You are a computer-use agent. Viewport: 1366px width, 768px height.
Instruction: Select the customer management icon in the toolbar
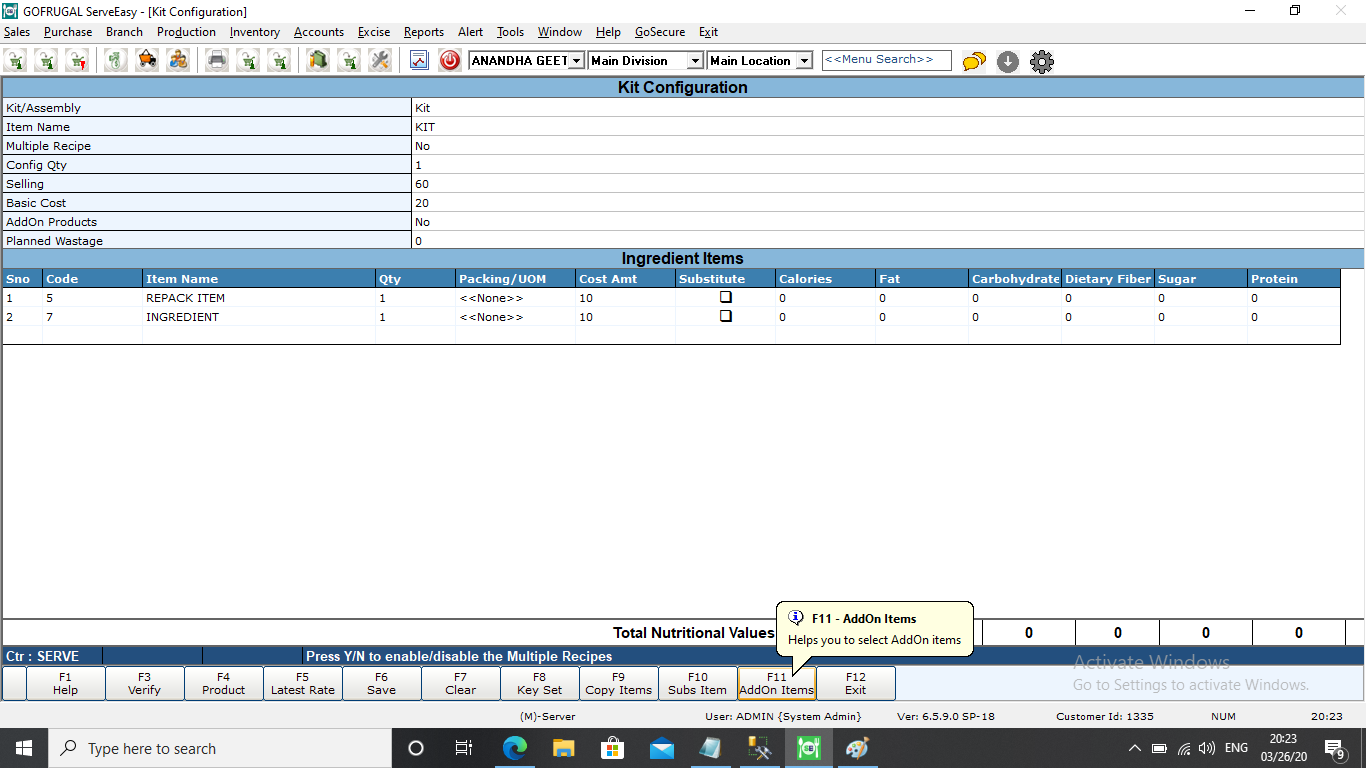pos(177,61)
